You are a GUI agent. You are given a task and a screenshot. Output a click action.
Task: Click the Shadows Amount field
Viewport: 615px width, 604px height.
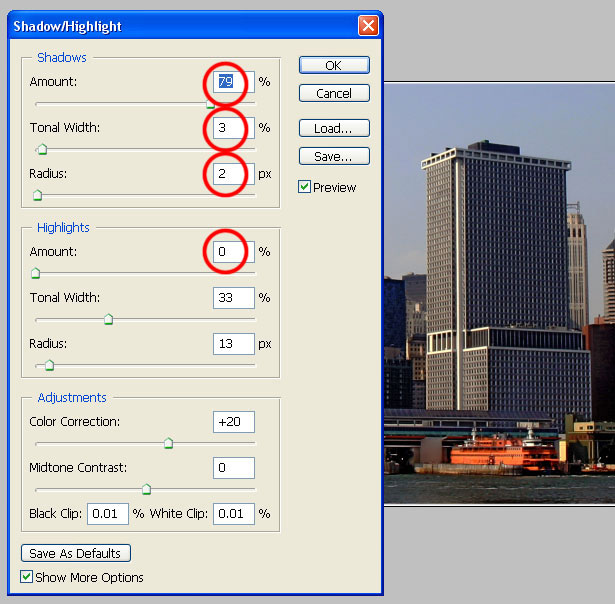click(x=234, y=82)
